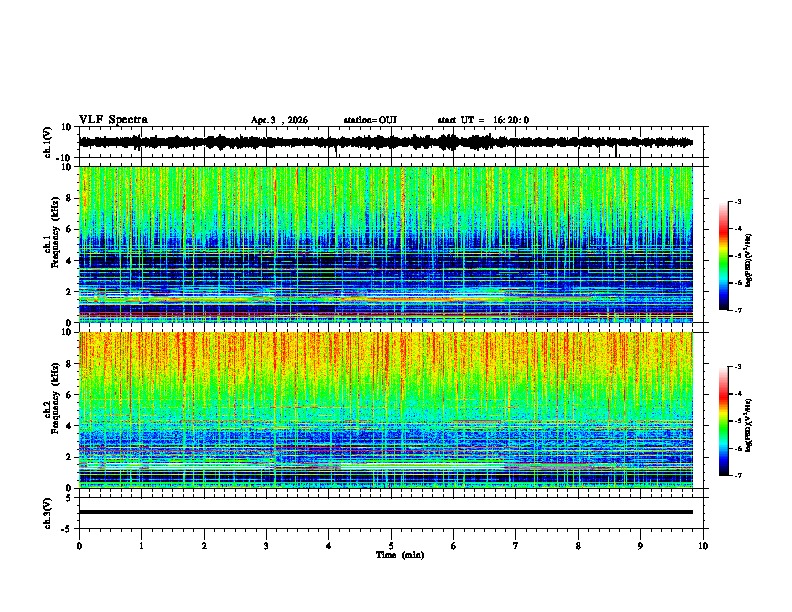The width and height of the screenshot is (792, 612).
Task: Click the ch.1 colorbar log(PSD) unit label
Action: point(749,260)
